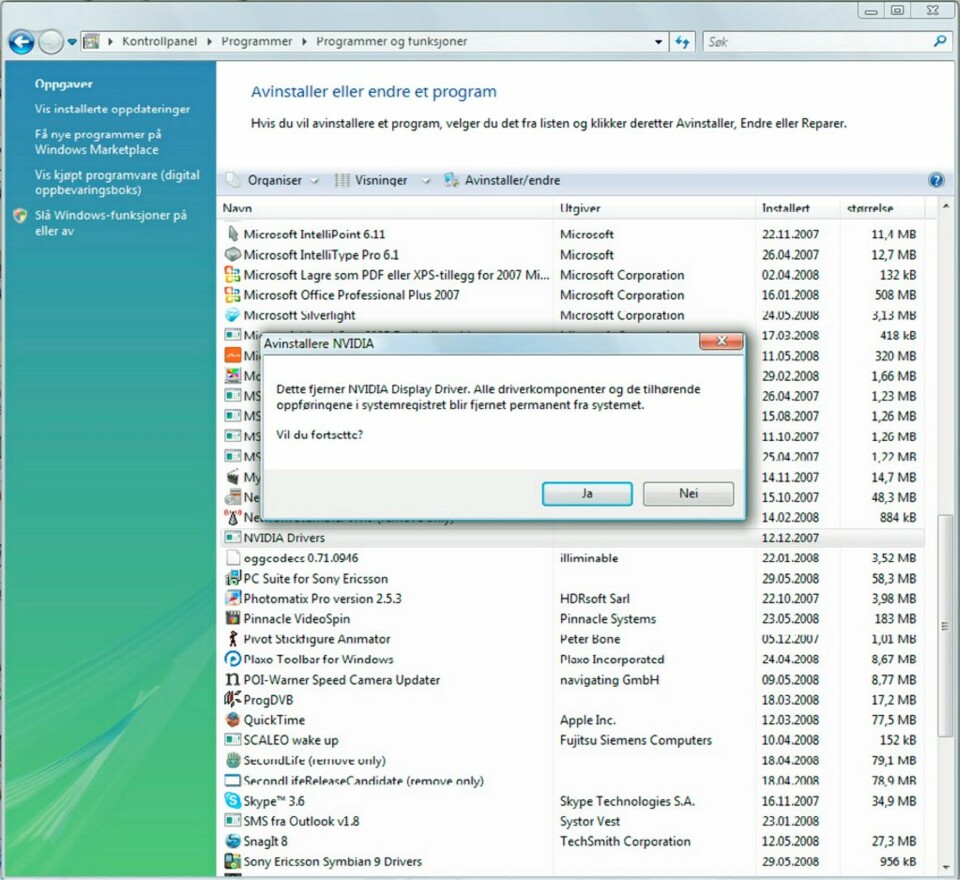Click the Fujitsu Siemens Computers publisher cell
Image resolution: width=960 pixels, height=880 pixels.
636,740
